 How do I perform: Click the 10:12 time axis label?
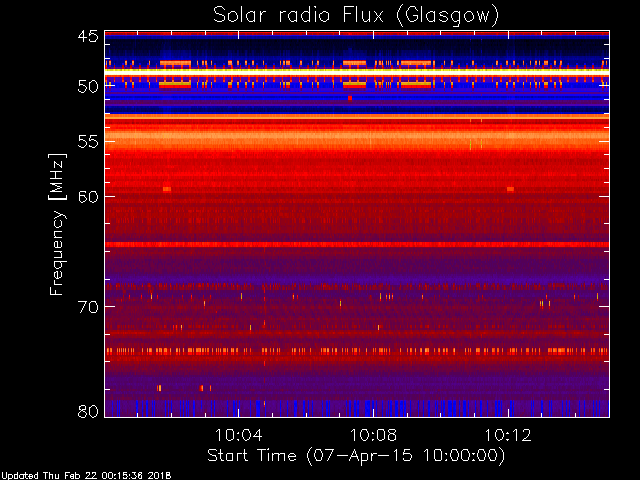508,435
